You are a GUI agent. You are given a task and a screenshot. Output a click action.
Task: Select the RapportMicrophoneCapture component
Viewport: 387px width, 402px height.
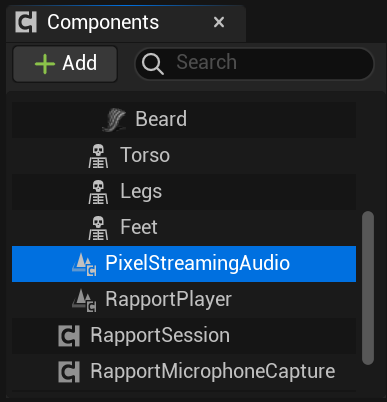tap(184, 372)
